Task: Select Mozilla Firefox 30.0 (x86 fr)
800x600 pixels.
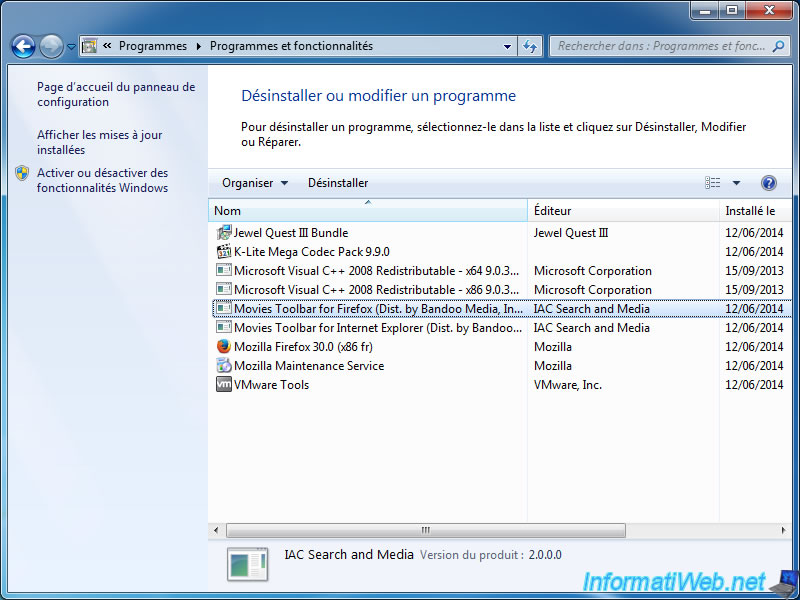Action: (x=500, y=346)
